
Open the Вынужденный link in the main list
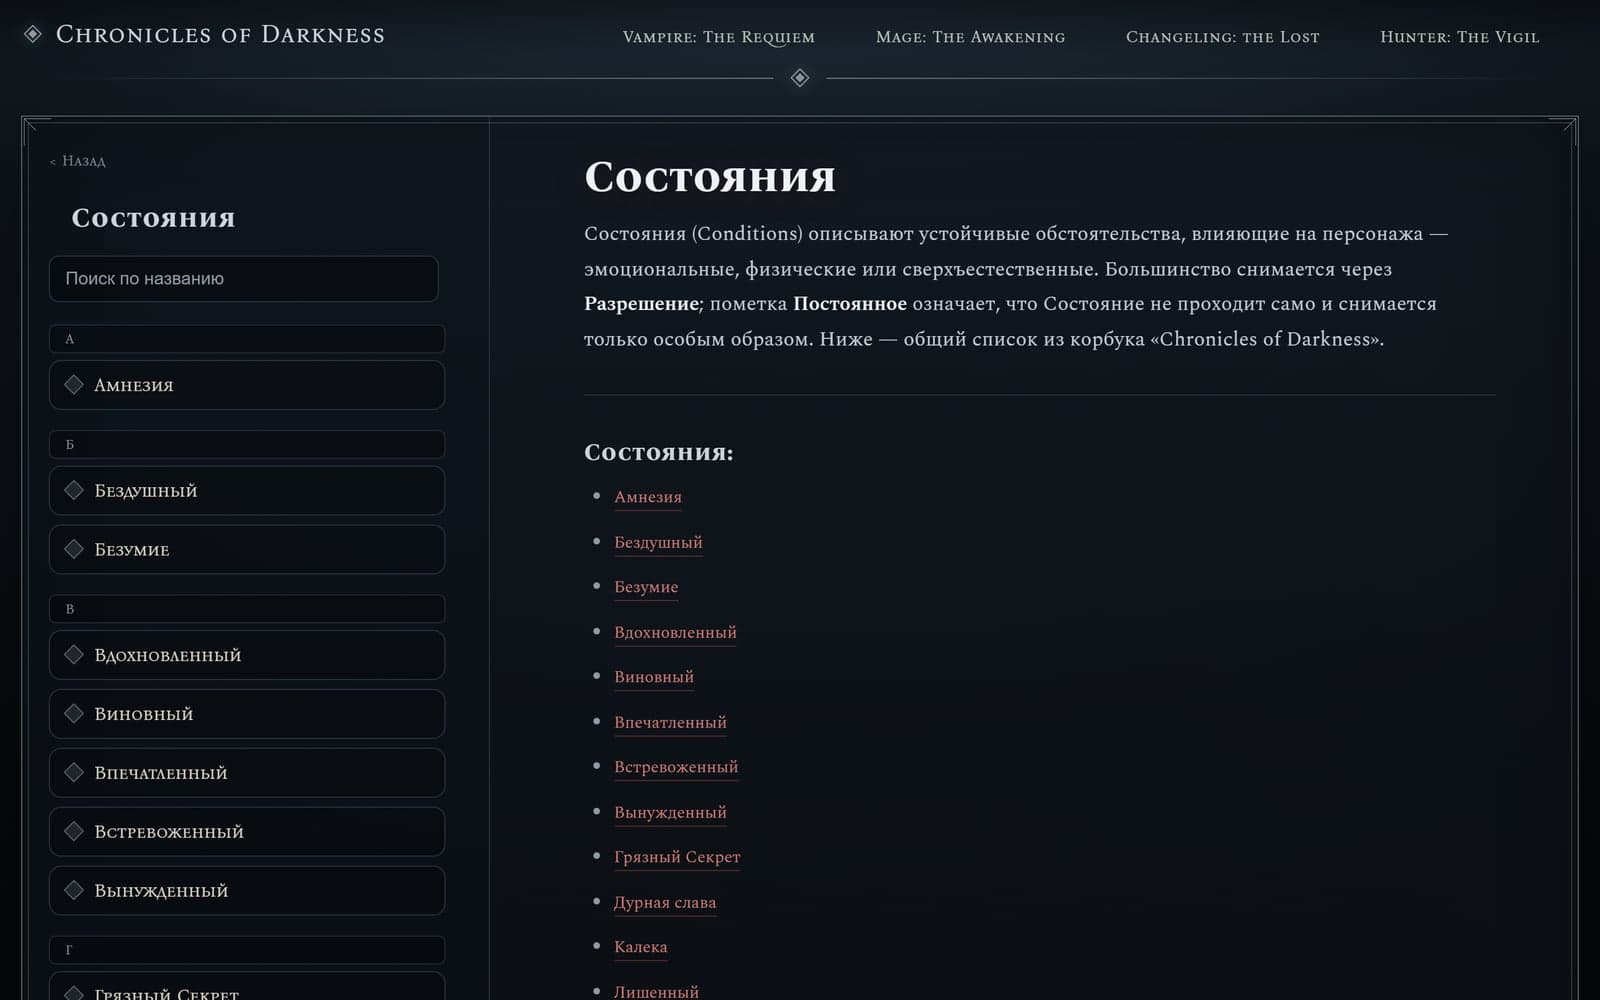click(670, 812)
